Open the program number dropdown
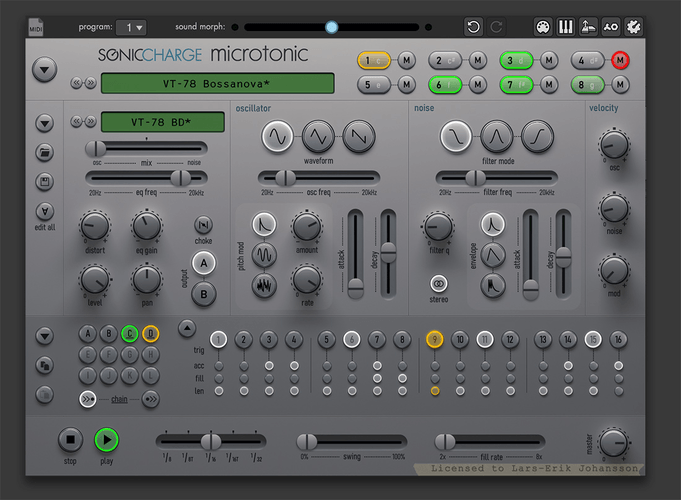Screen dimensions: 681x500 pyautogui.click(x=131, y=27)
